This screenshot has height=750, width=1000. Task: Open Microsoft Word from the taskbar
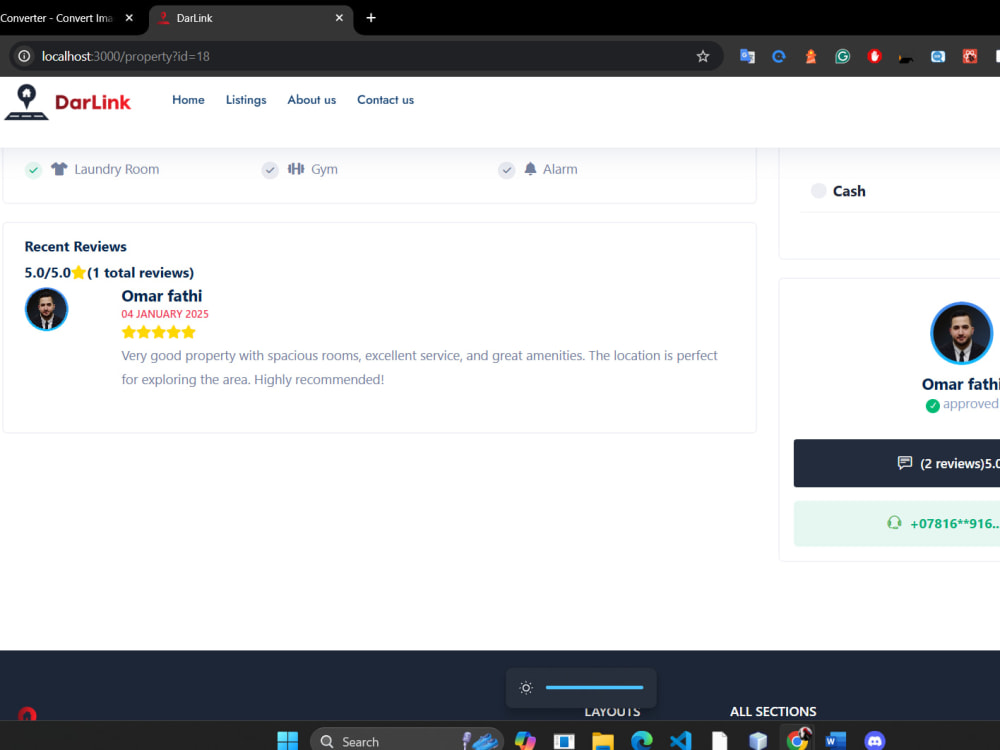pos(835,740)
